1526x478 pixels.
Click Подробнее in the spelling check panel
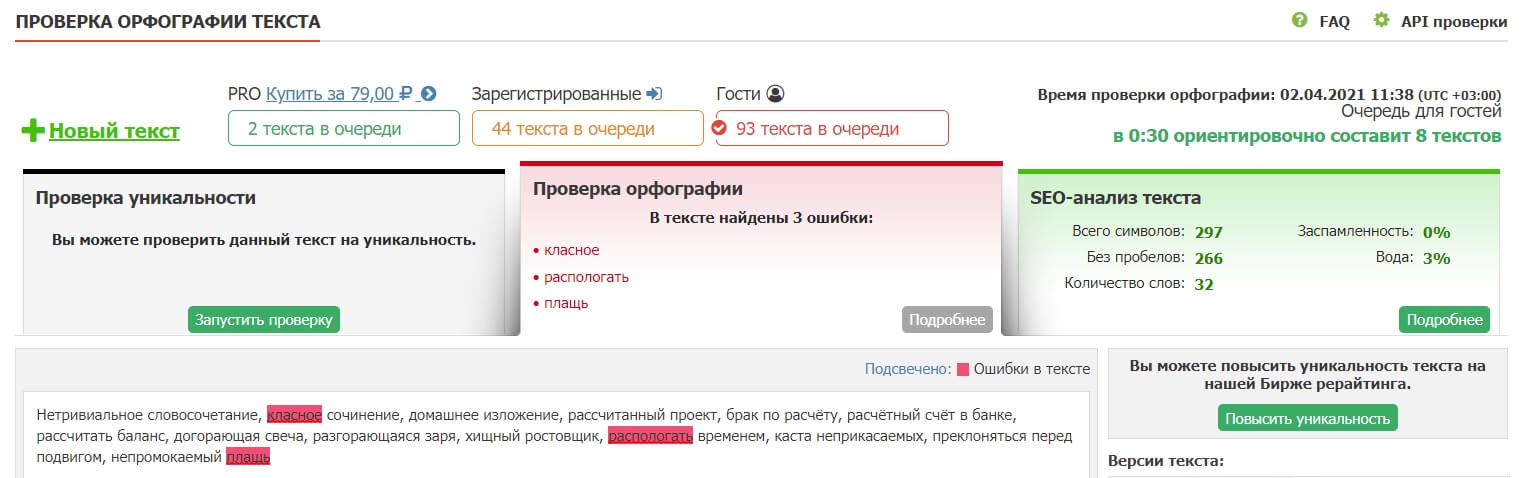point(947,319)
